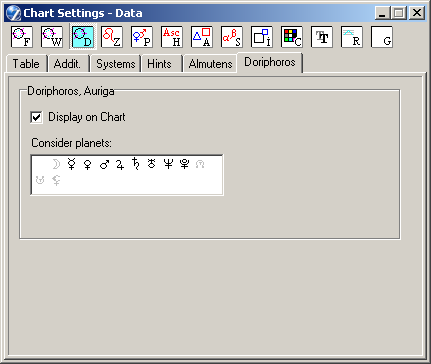Toggle the Pluto symbol in planets list
Image resolution: width=431 pixels, height=364 pixels.
[184, 164]
